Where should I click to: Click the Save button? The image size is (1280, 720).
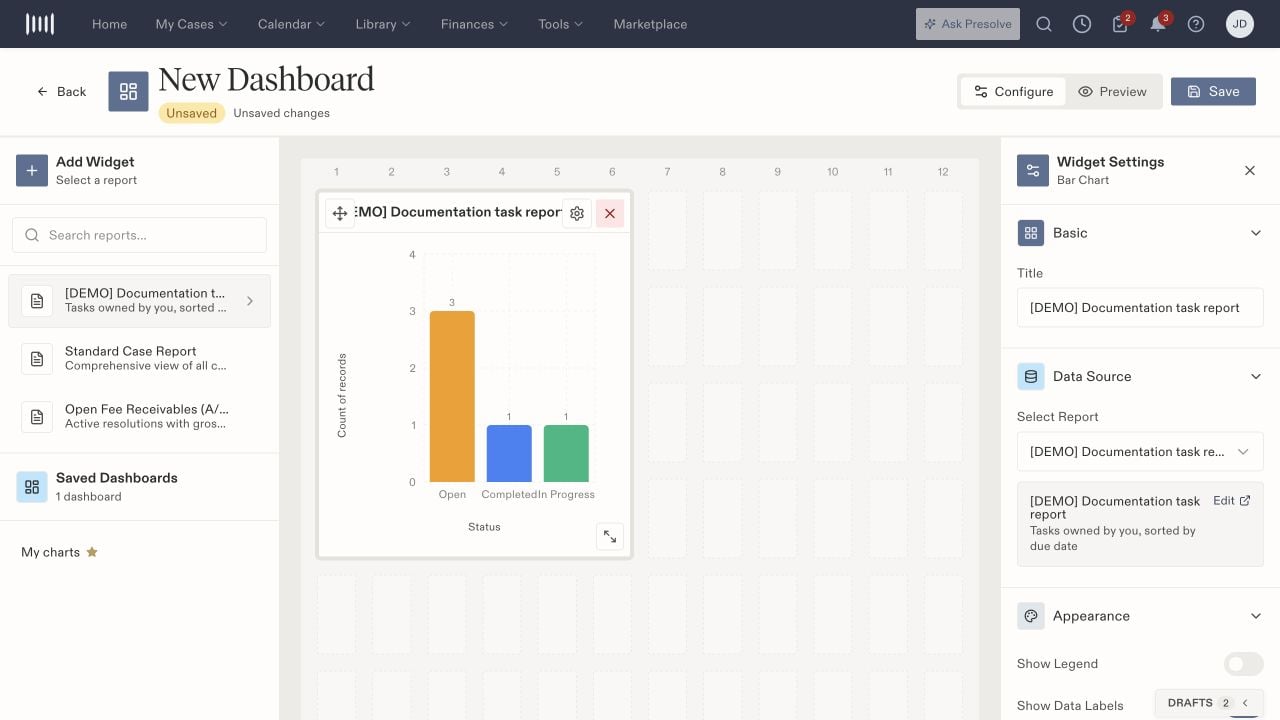(x=1213, y=91)
